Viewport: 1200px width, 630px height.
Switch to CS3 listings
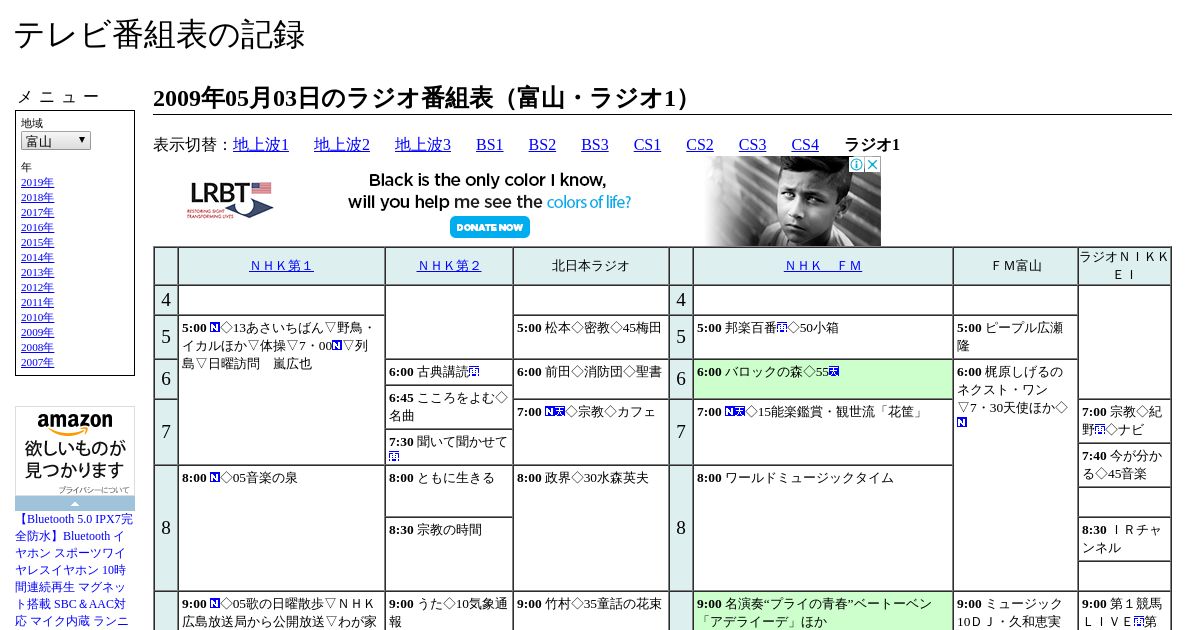(752, 145)
